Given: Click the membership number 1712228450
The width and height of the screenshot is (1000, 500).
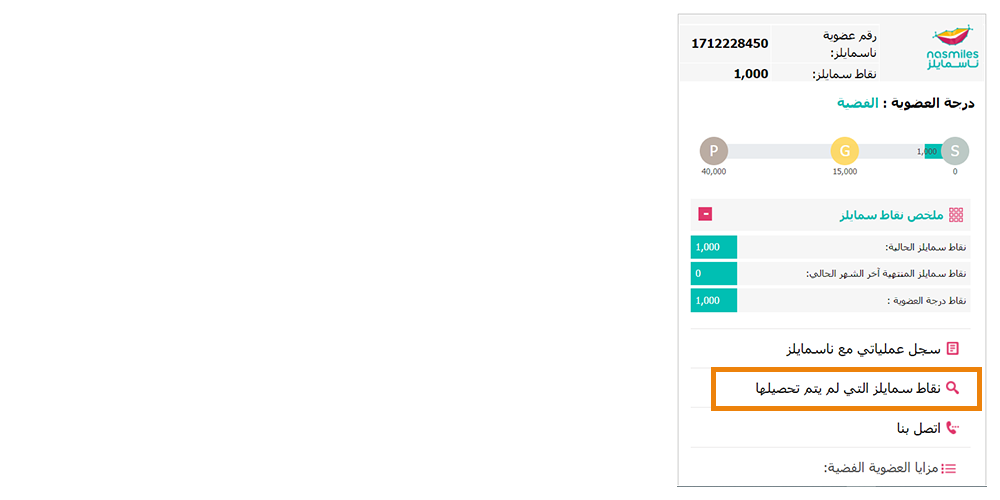Looking at the screenshot, I should [730, 43].
